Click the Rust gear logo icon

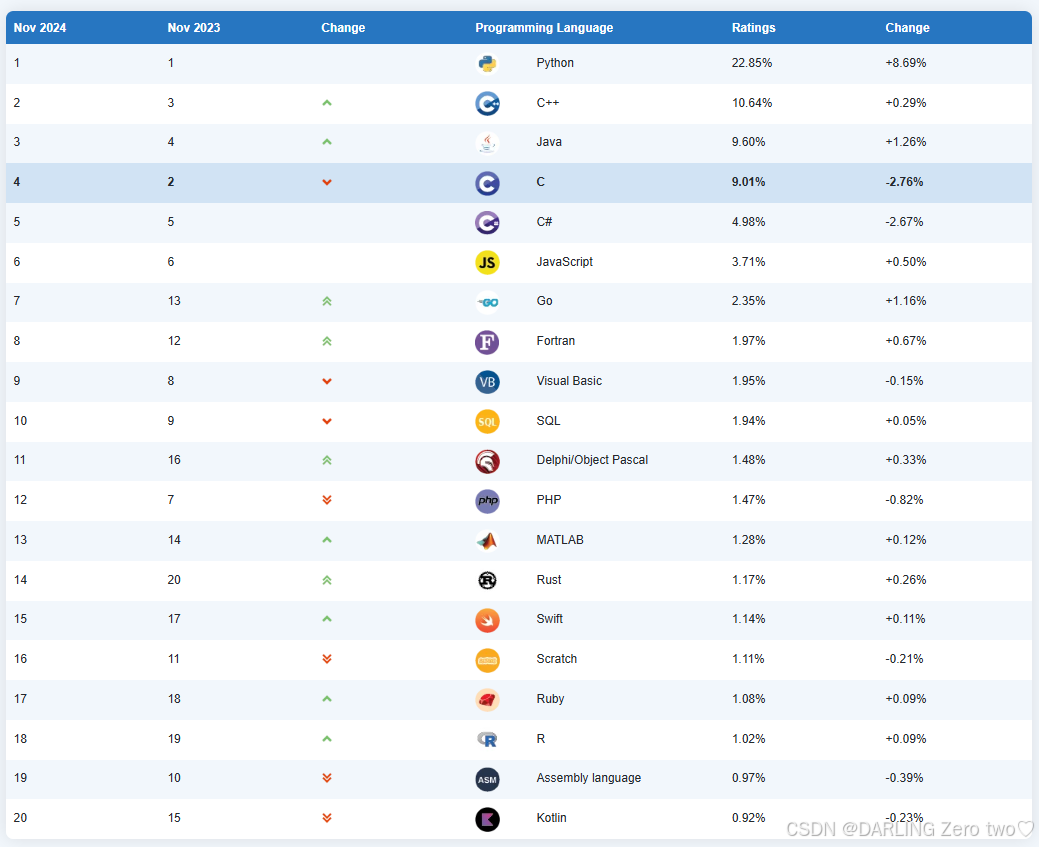(487, 580)
